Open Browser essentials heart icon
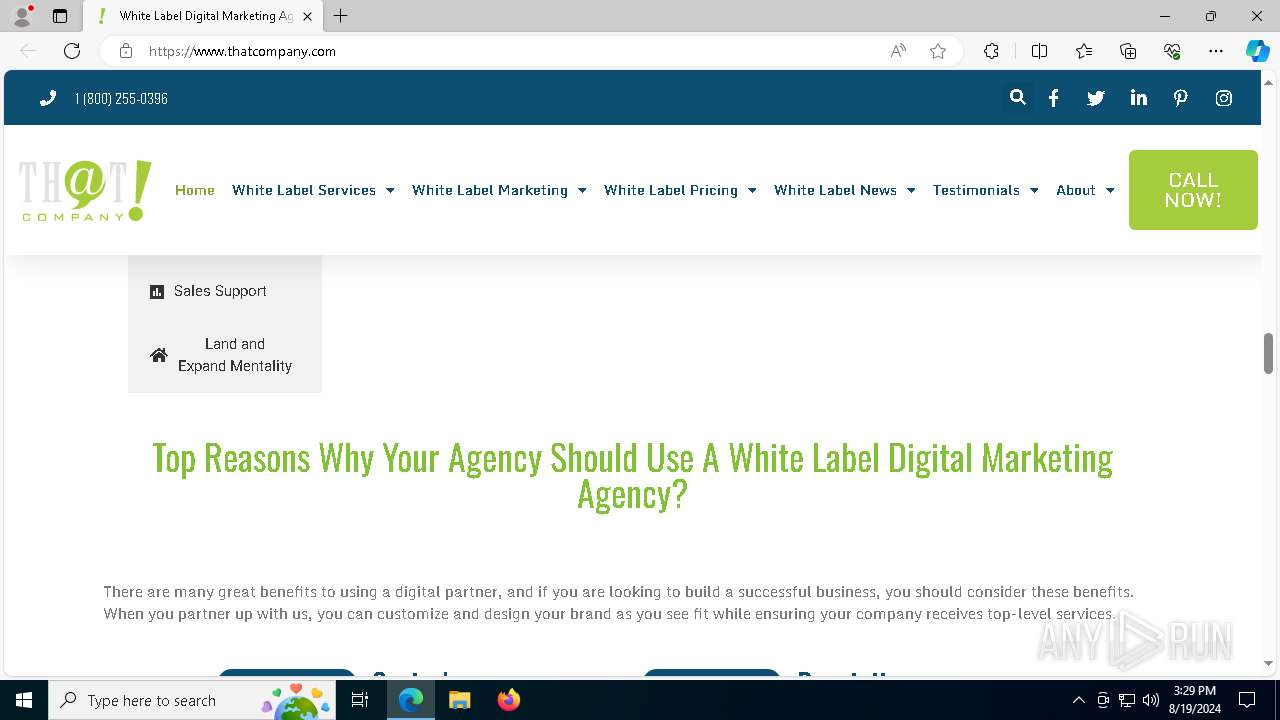The image size is (1280, 720). click(x=1172, y=51)
